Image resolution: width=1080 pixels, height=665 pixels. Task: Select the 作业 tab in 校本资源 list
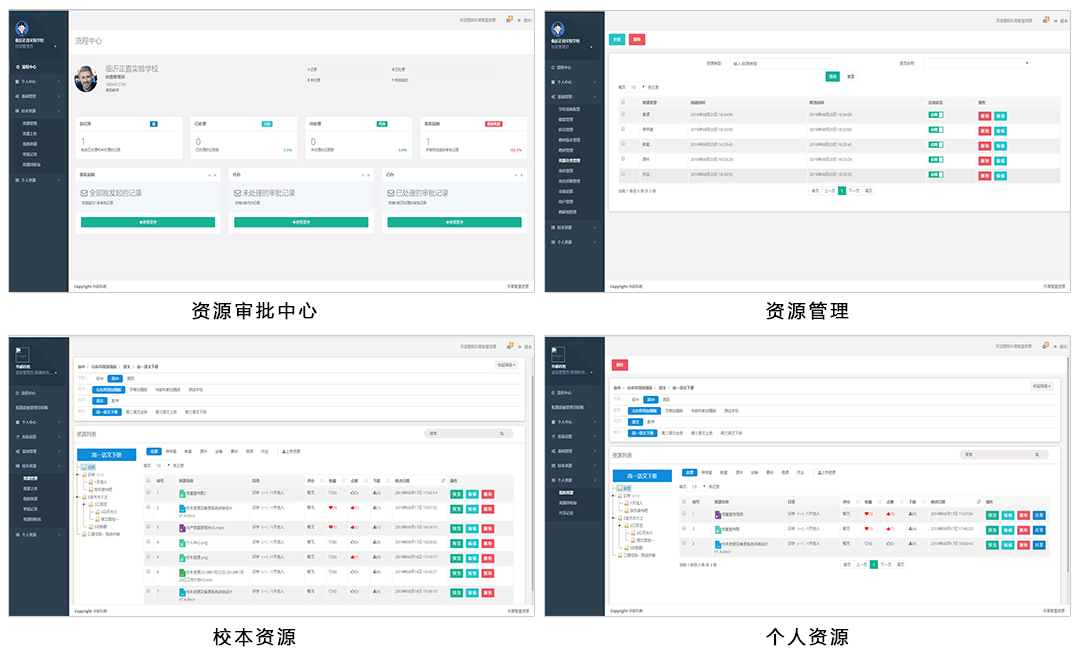pyautogui.click(x=264, y=451)
